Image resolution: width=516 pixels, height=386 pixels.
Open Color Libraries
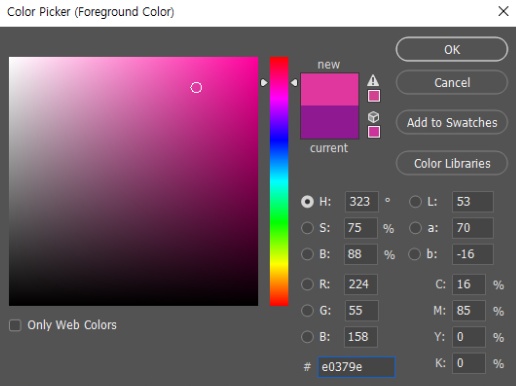[x=452, y=163]
